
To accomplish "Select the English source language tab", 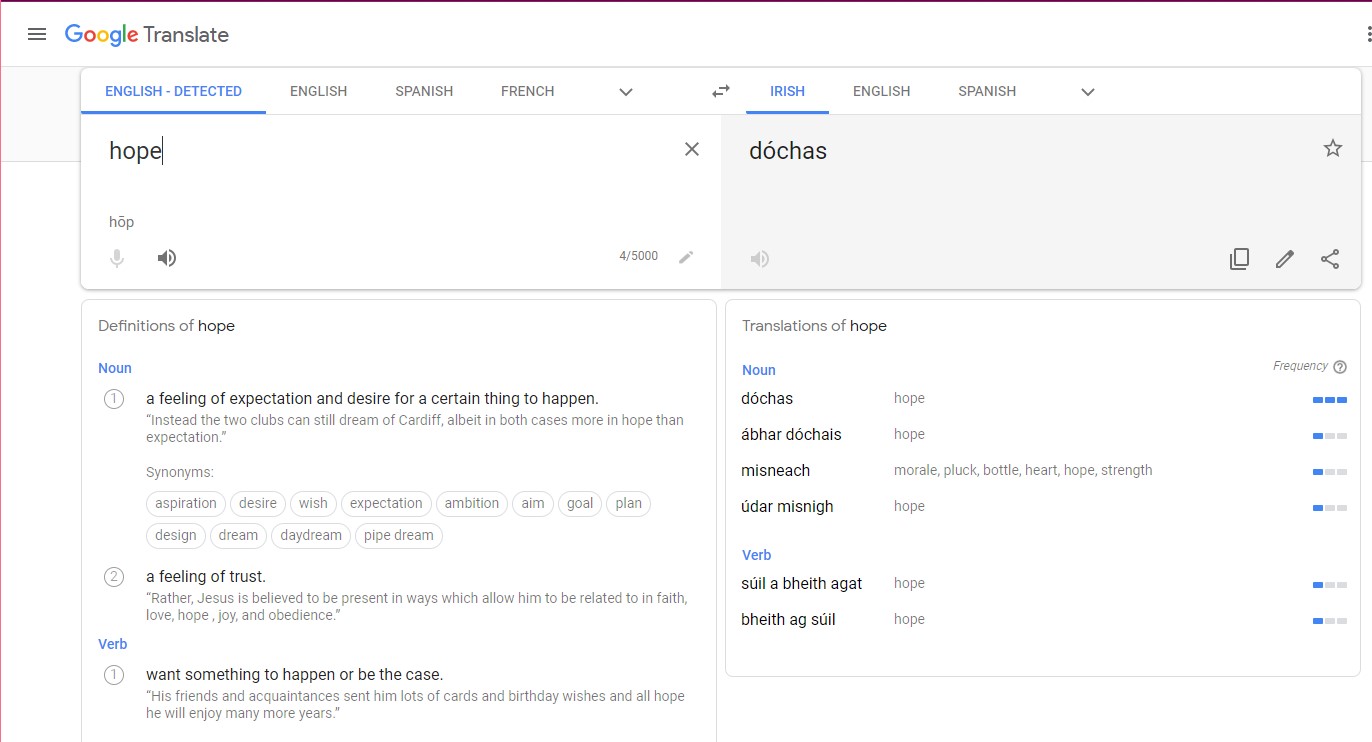I will click(319, 91).
